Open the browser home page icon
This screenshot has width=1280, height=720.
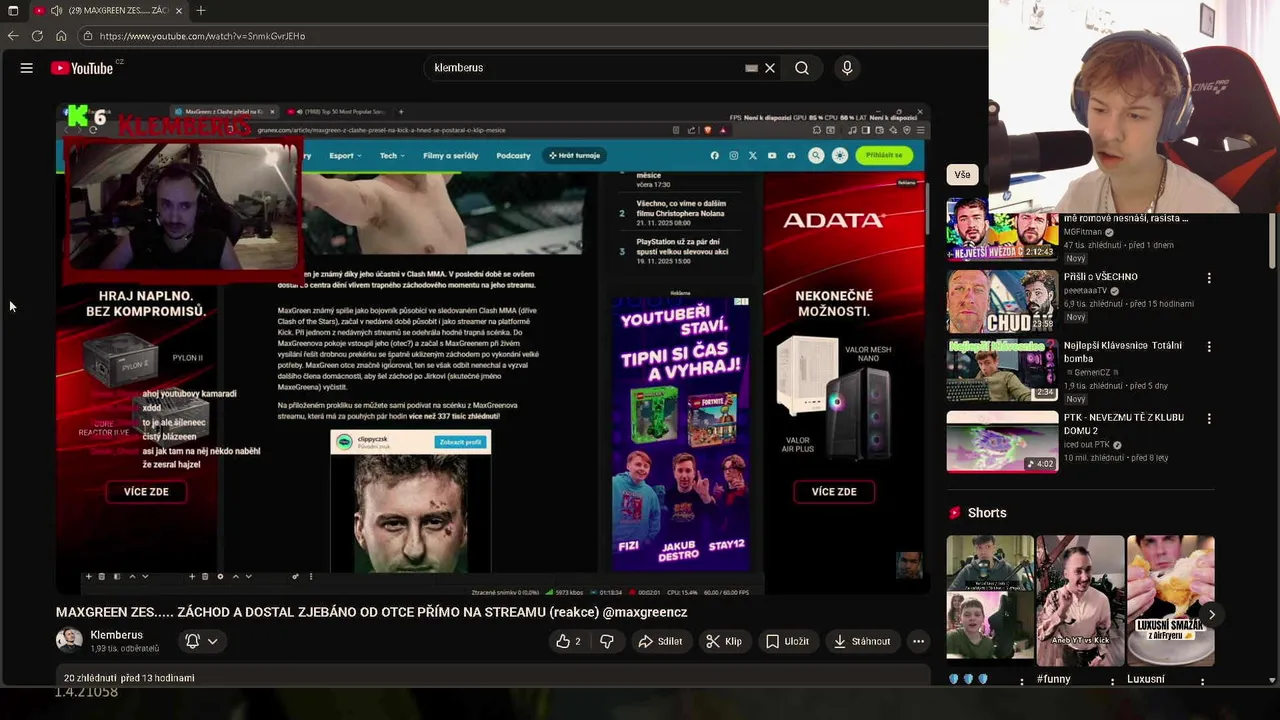pyautogui.click(x=61, y=36)
